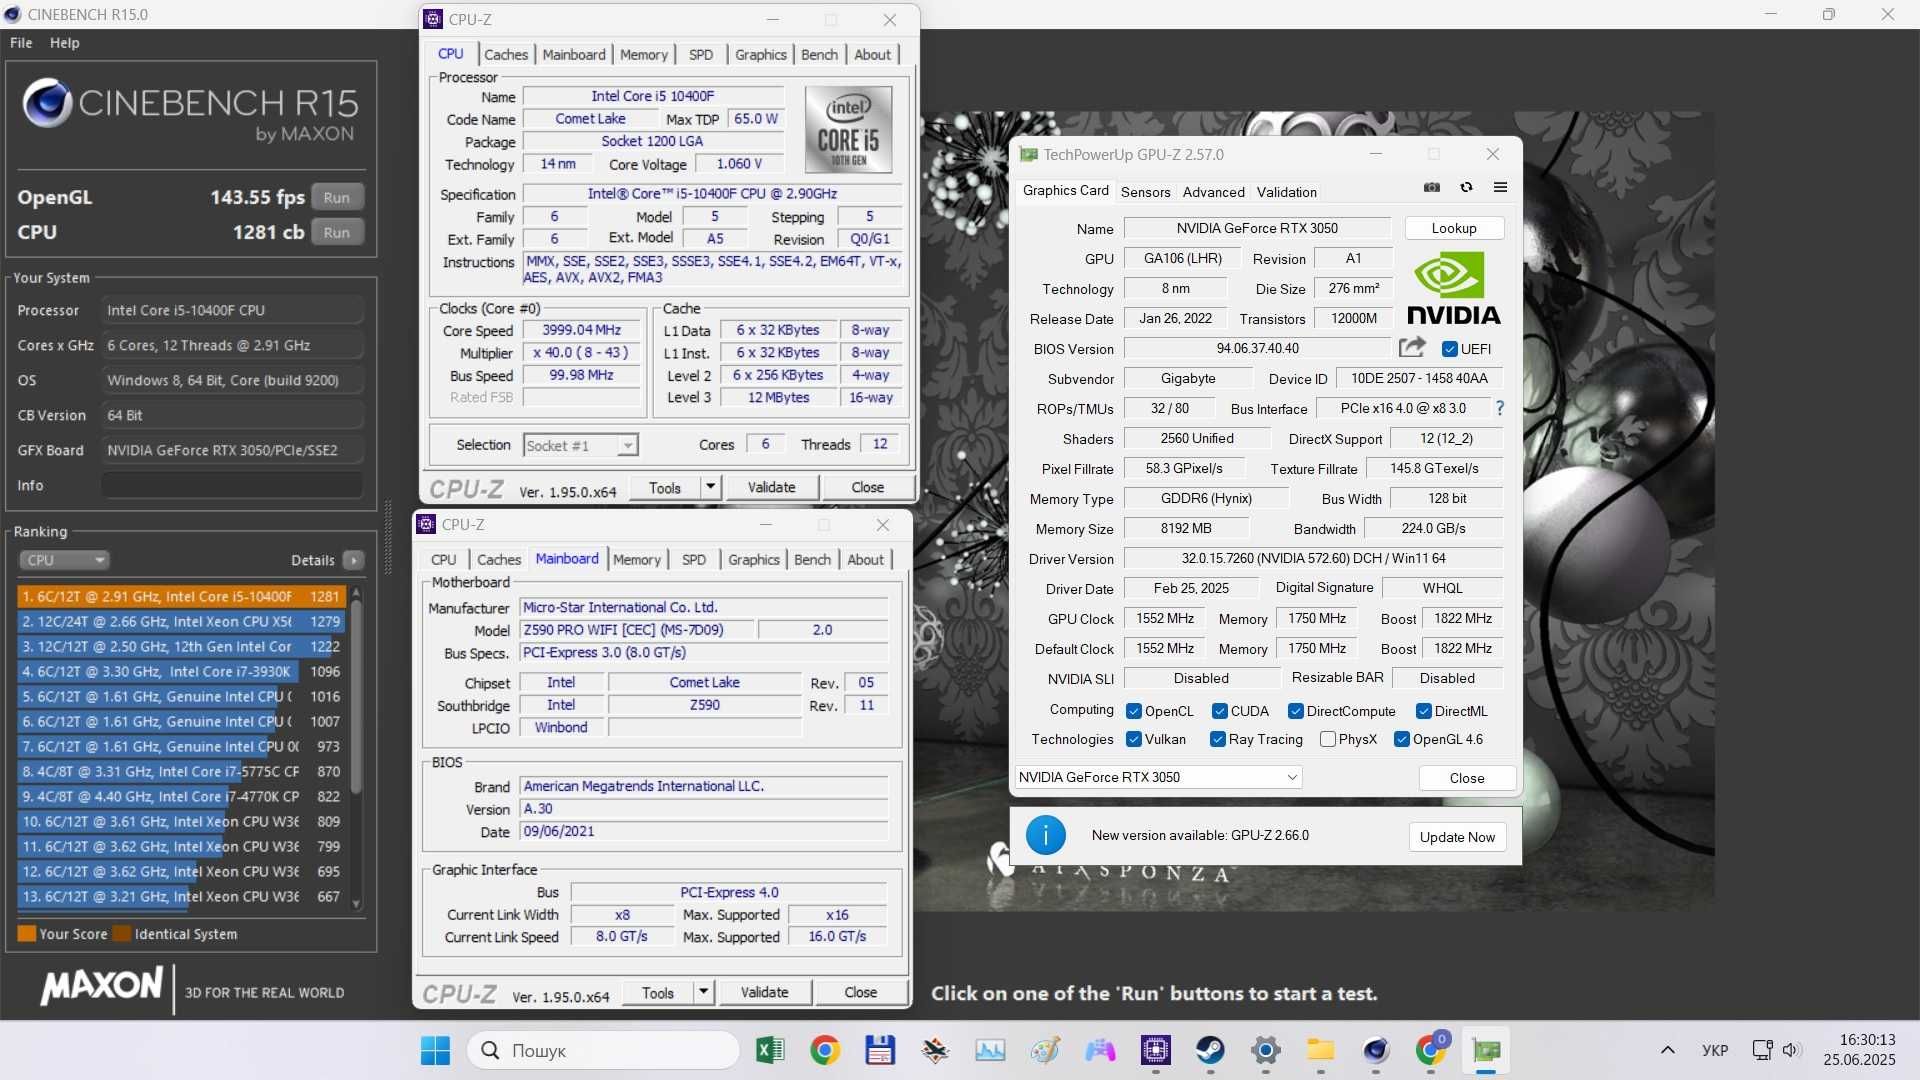The height and width of the screenshot is (1080, 1920).
Task: Click Validate in the lower CPU-Z window
Action: click(x=765, y=992)
